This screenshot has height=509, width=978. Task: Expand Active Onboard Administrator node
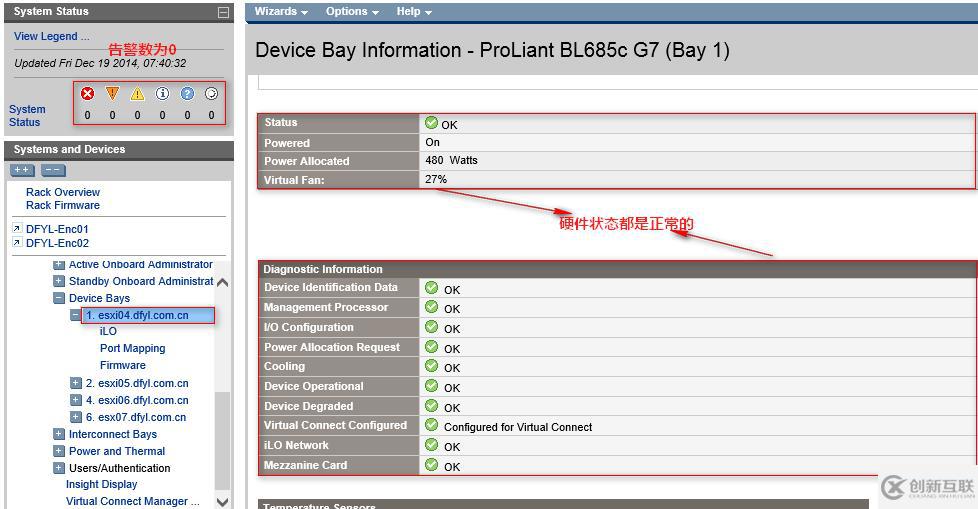pyautogui.click(x=59, y=264)
